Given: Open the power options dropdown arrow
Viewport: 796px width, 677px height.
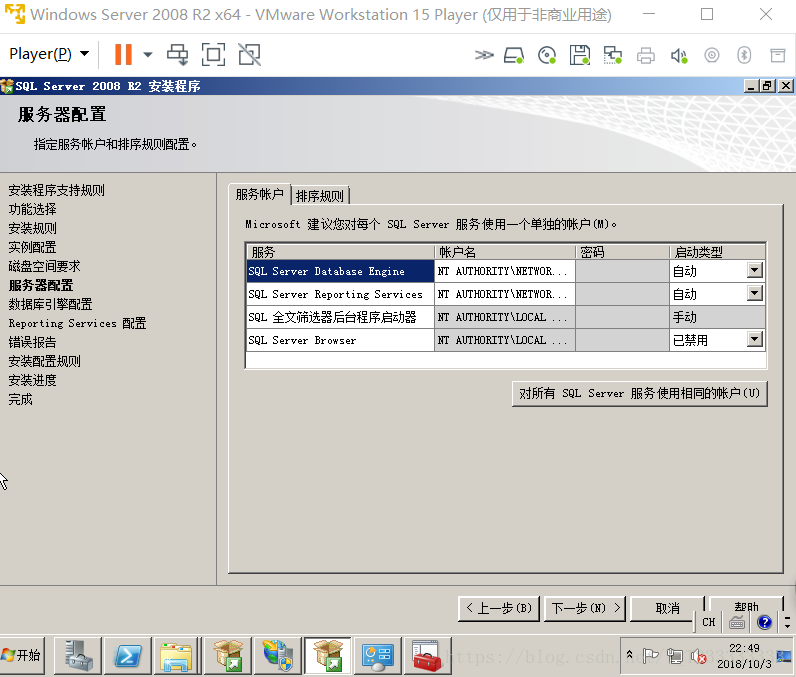Looking at the screenshot, I should point(148,54).
